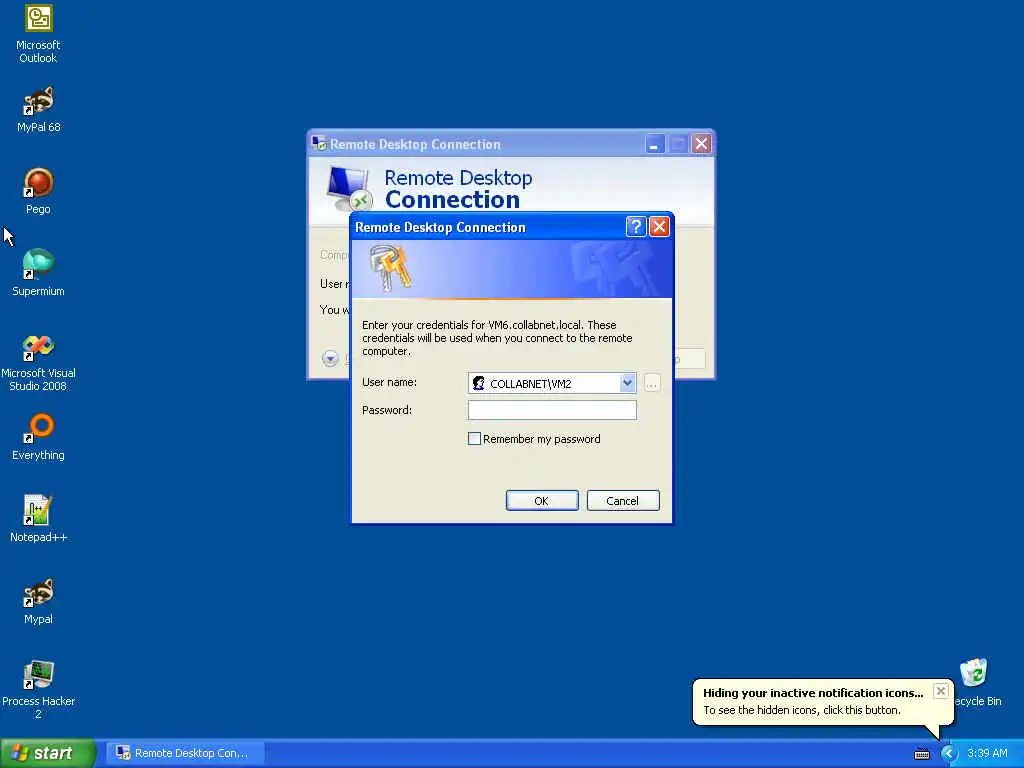
Task: Show hidden notification icons arrow in tray
Action: [x=948, y=753]
